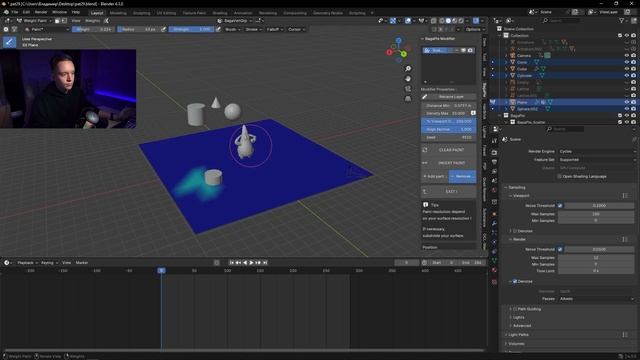Select the Draw brush tool in toolbar
Image resolution: width=640 pixels, height=360 pixels.
[x=9, y=42]
